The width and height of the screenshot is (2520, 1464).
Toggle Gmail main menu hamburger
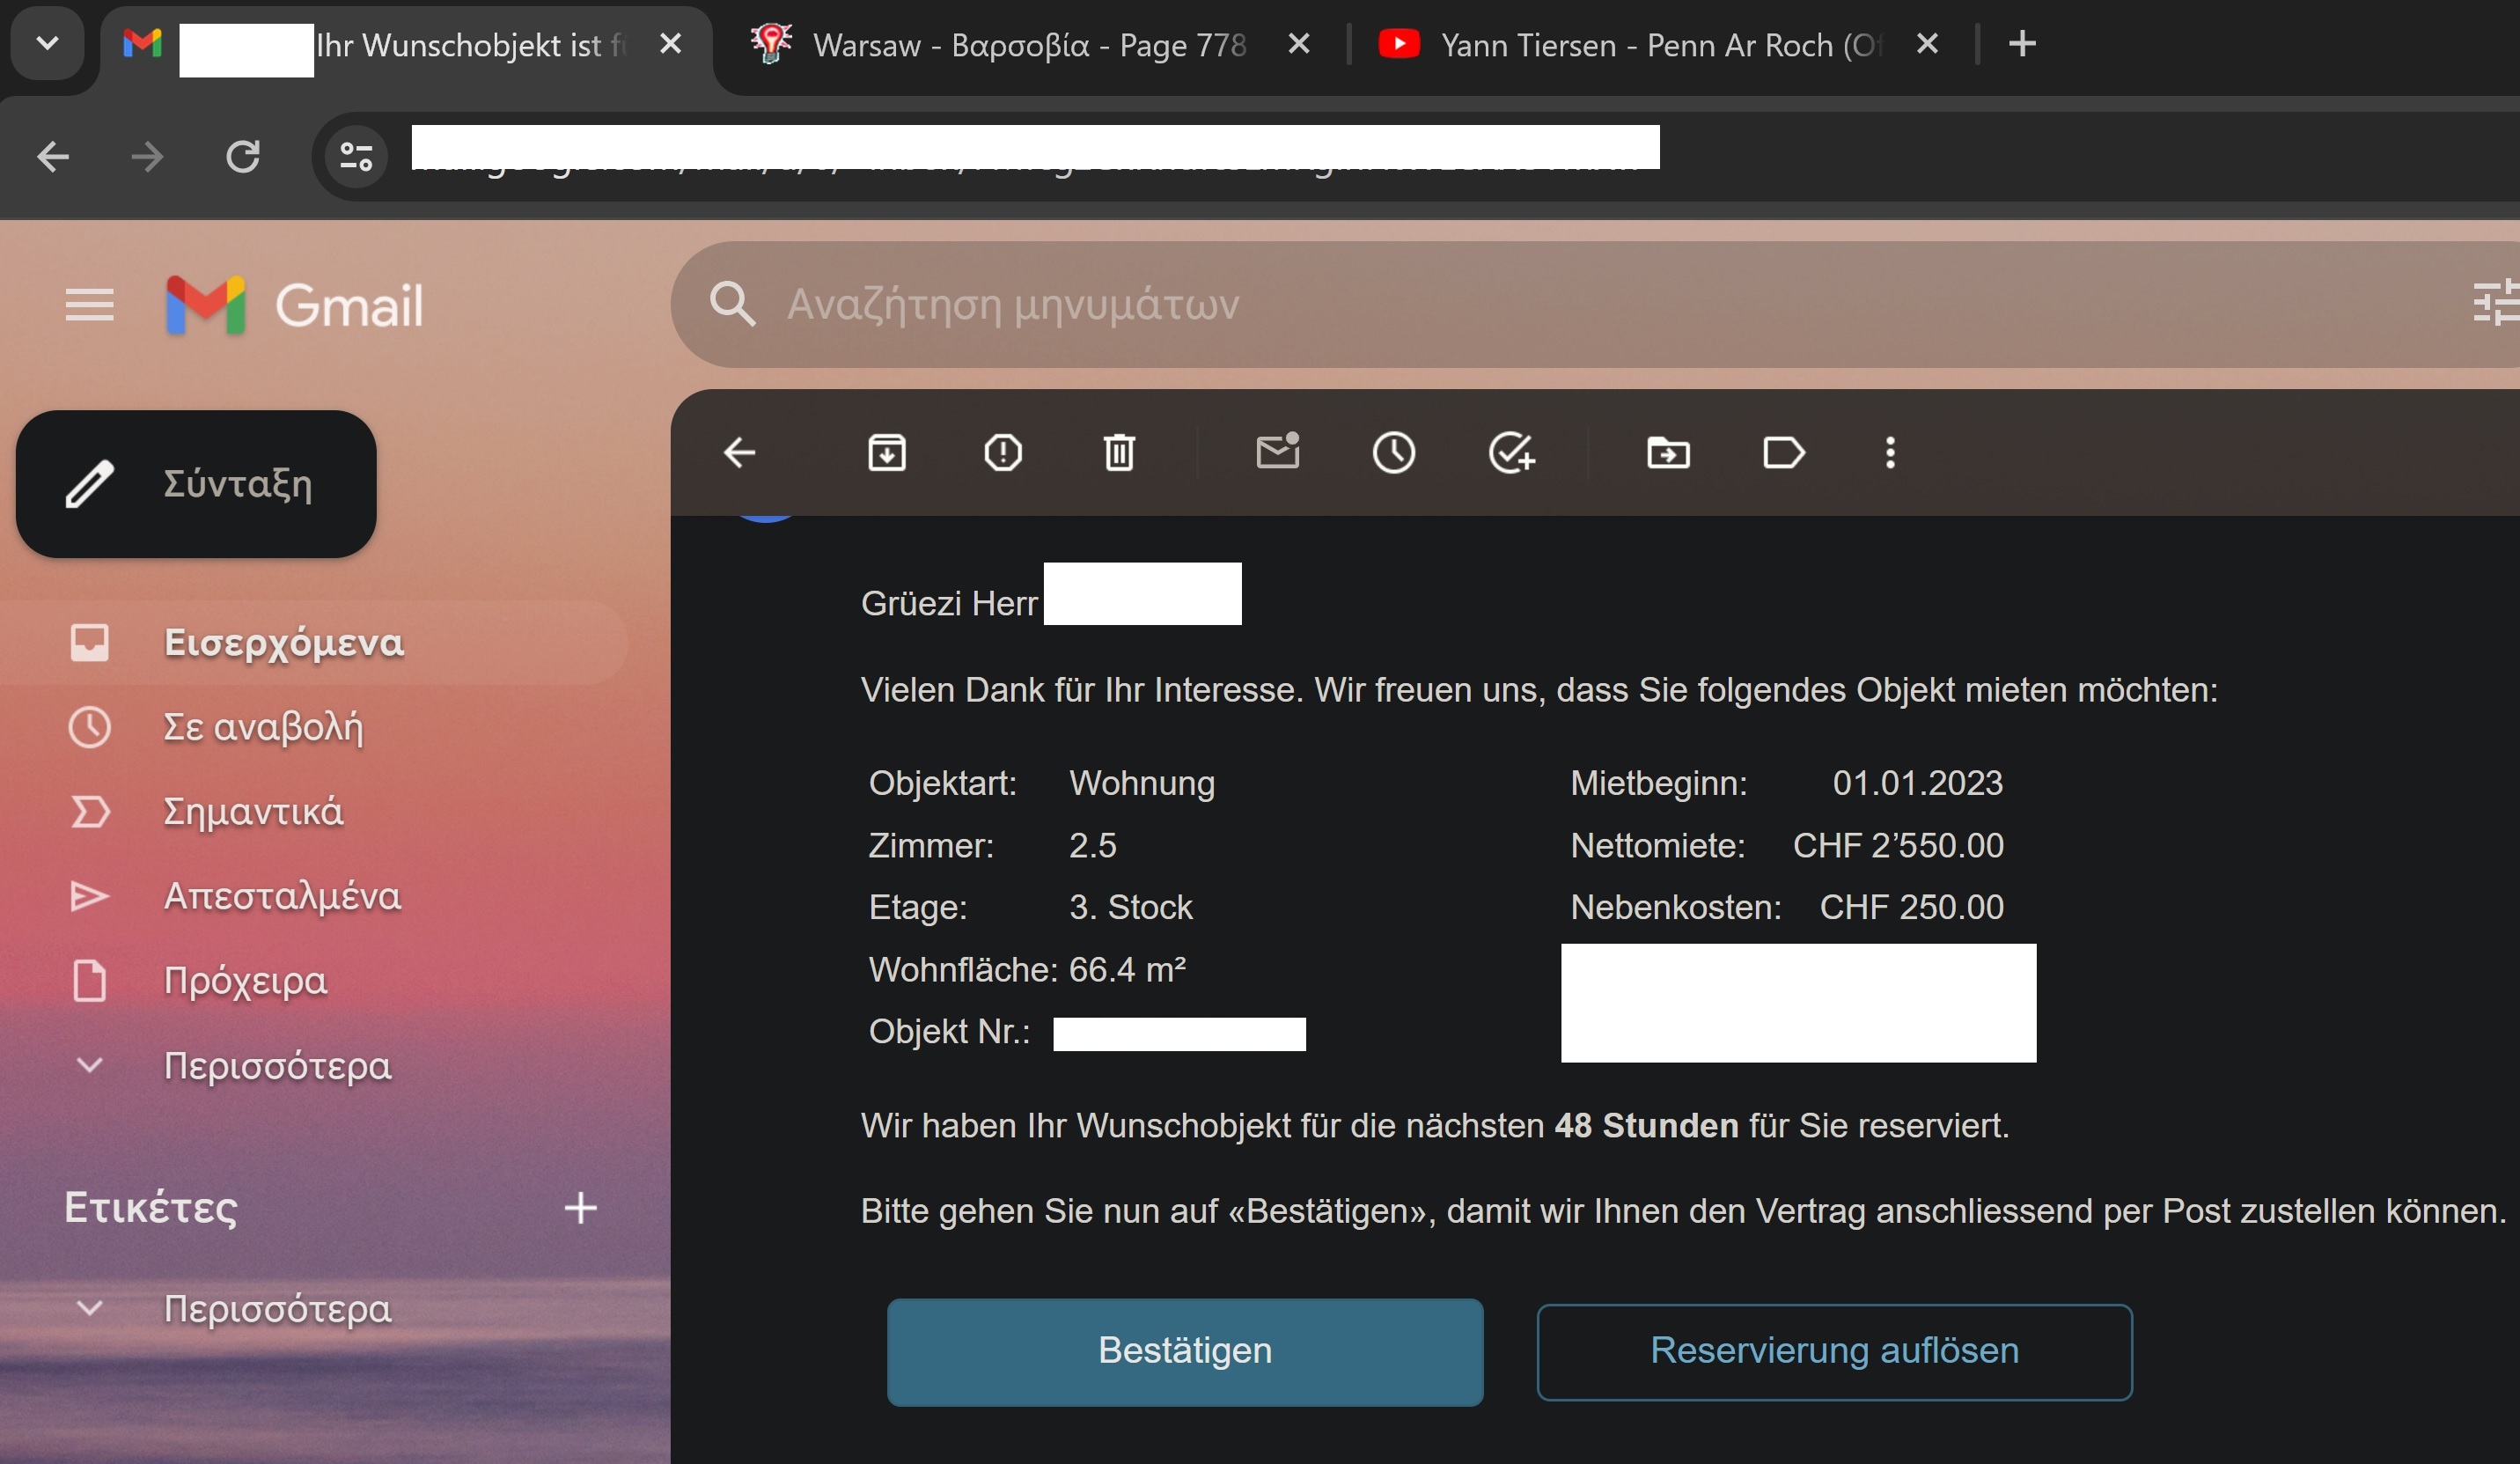point(90,305)
